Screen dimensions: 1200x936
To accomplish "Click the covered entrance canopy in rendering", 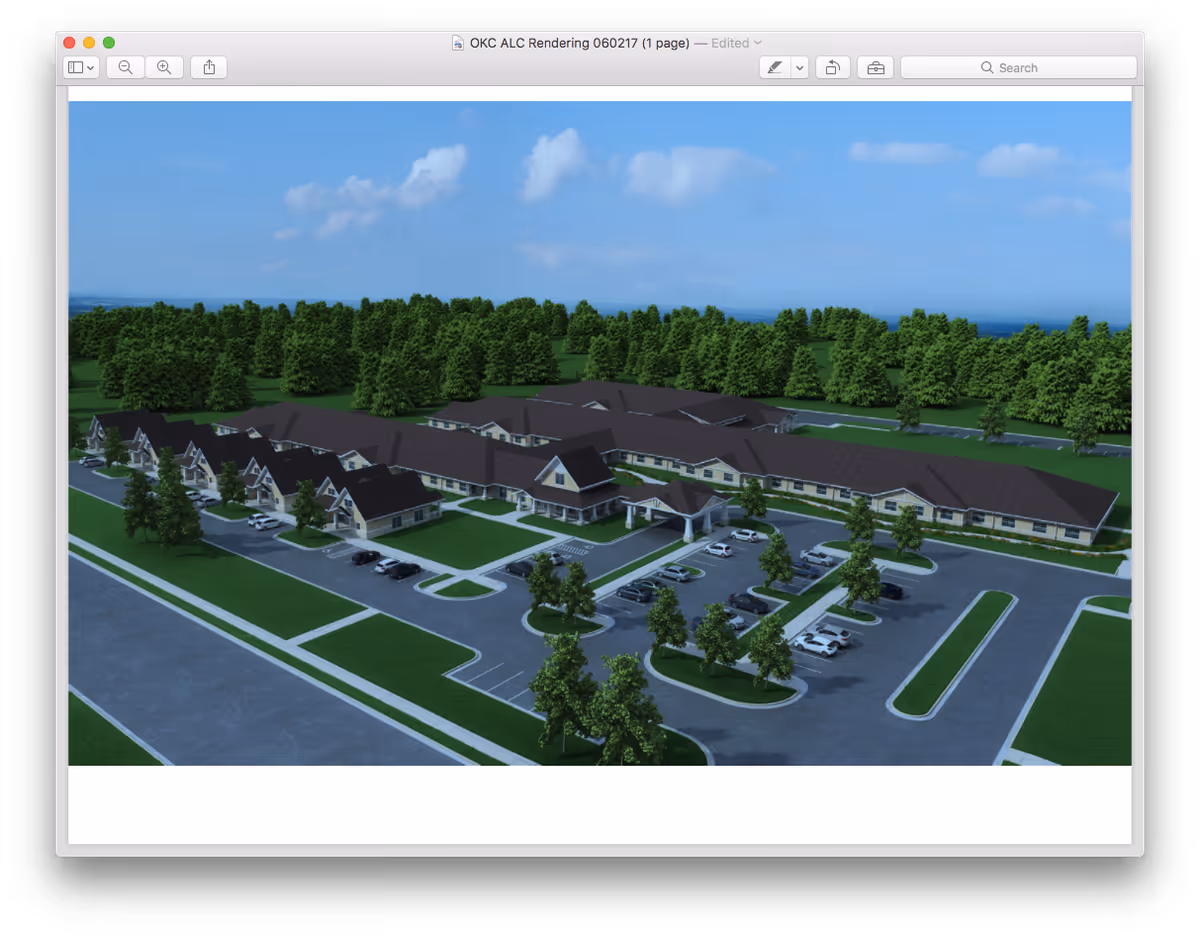I will click(x=675, y=500).
